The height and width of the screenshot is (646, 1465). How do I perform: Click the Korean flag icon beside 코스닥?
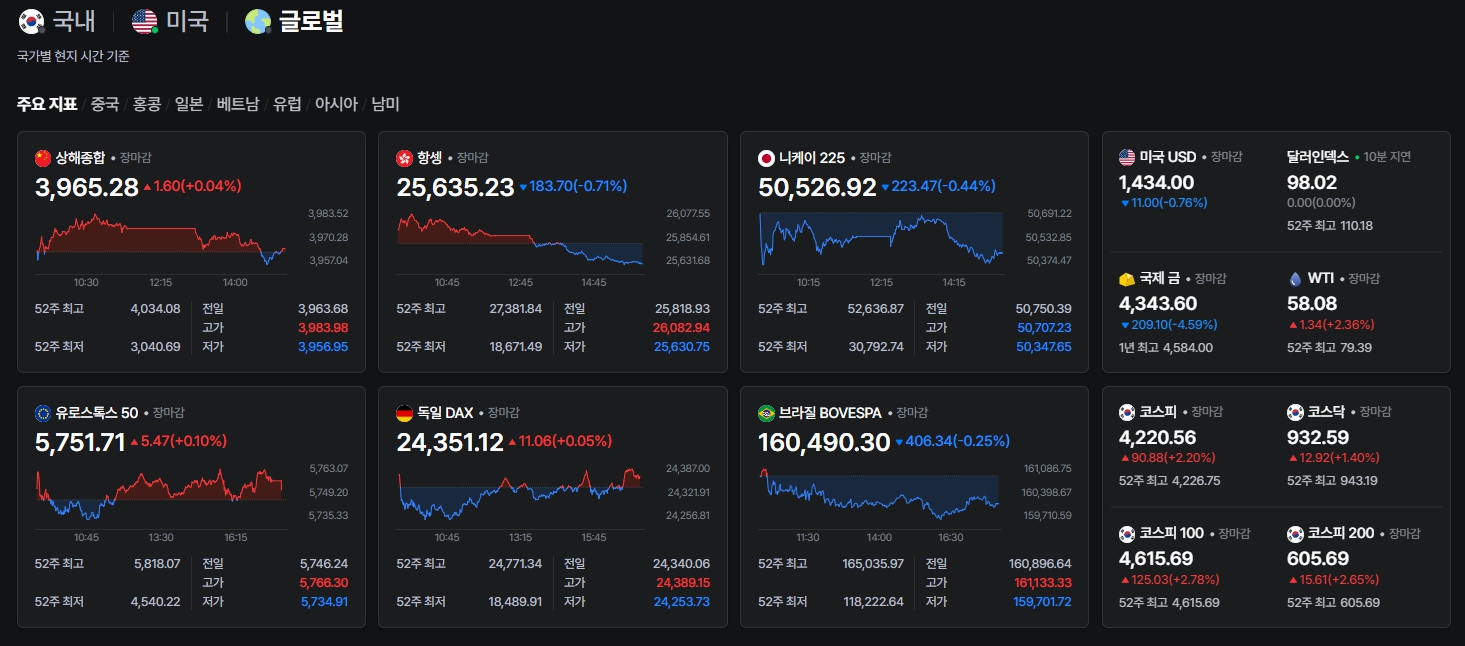tap(1295, 412)
